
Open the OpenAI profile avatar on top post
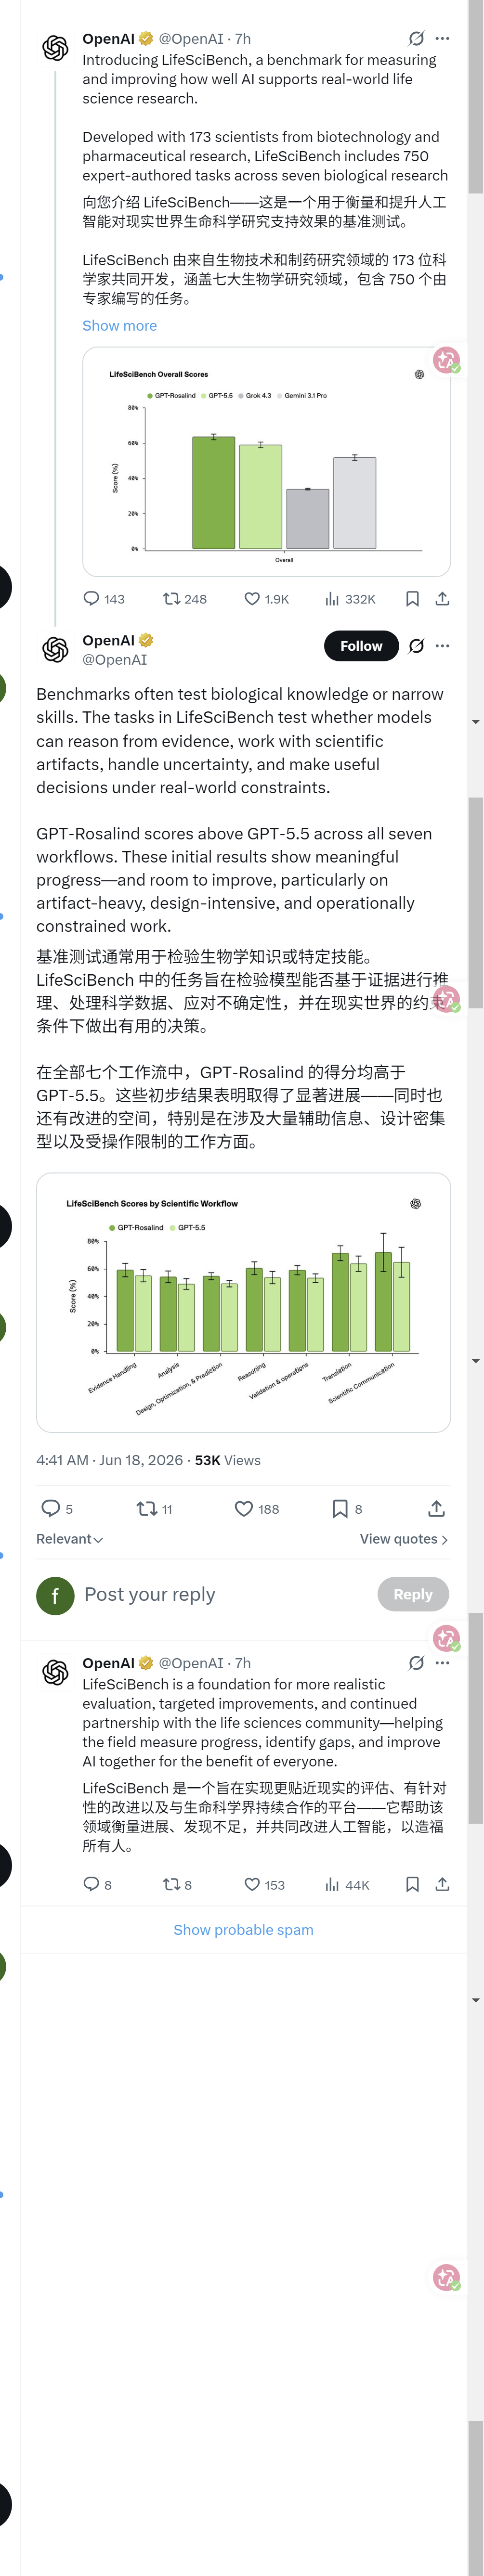click(x=55, y=47)
